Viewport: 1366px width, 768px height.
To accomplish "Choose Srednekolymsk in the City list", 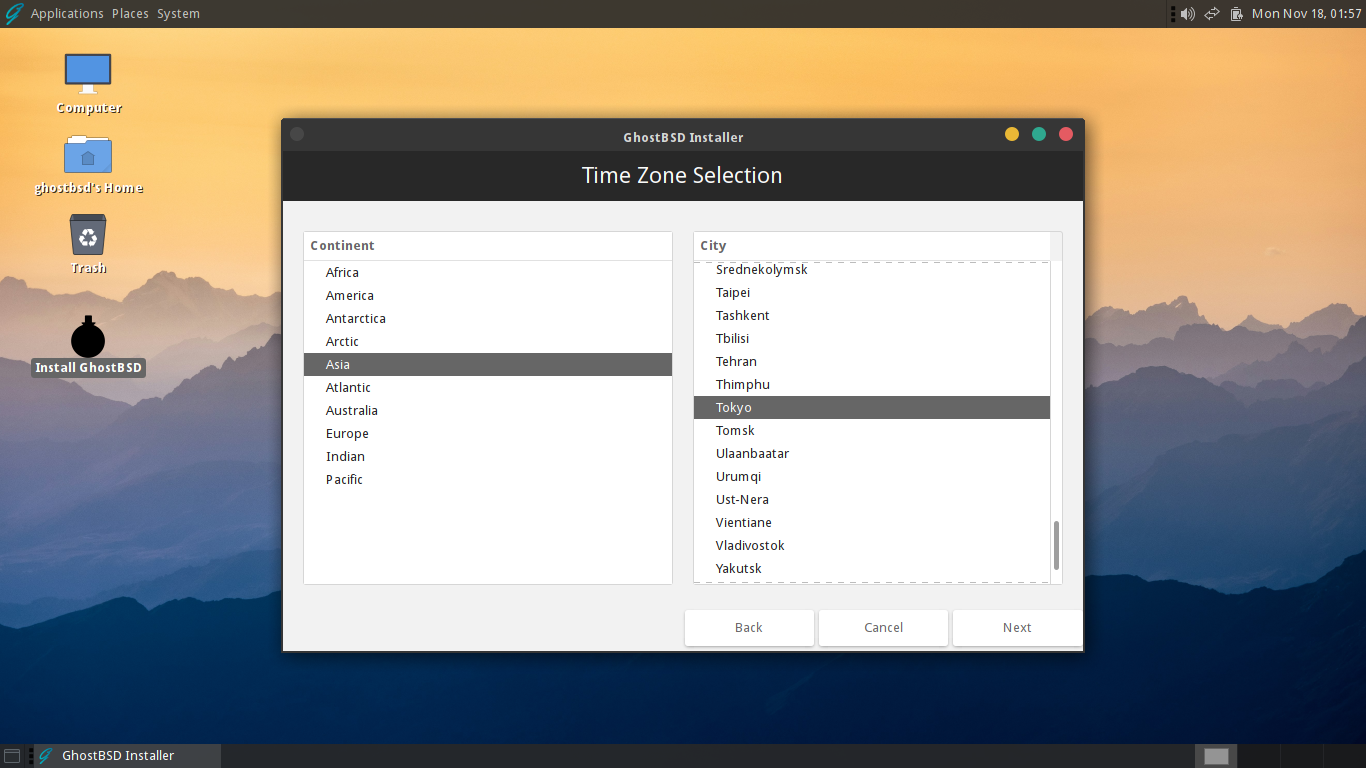I will point(872,270).
